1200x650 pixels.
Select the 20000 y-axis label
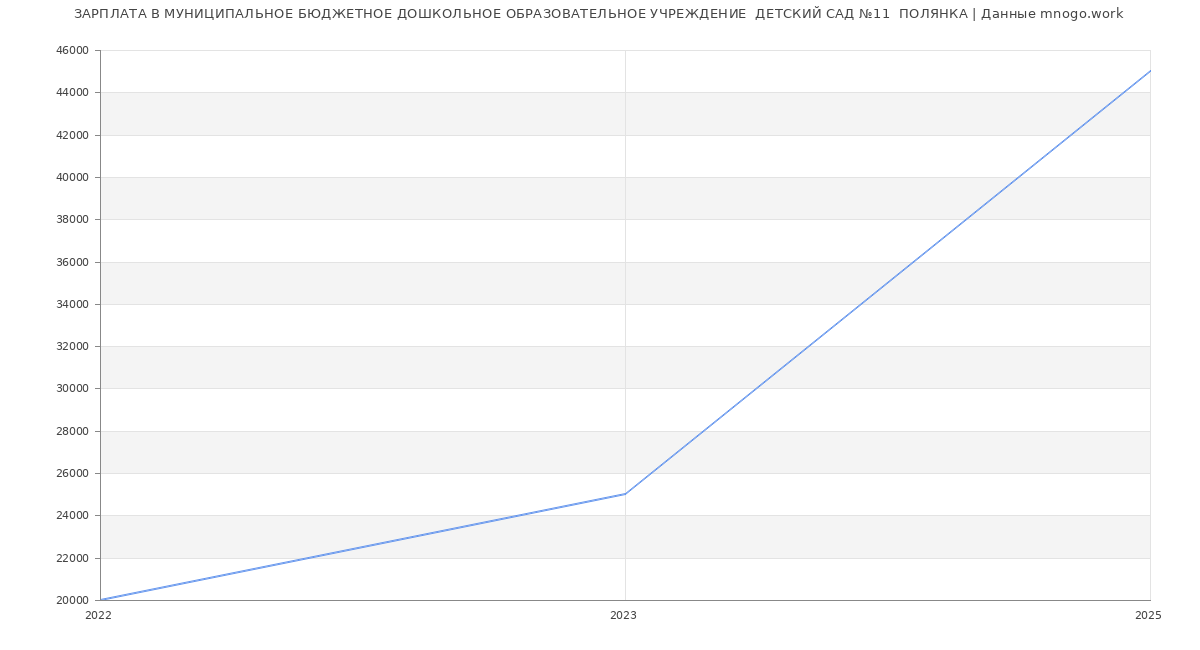click(x=74, y=600)
